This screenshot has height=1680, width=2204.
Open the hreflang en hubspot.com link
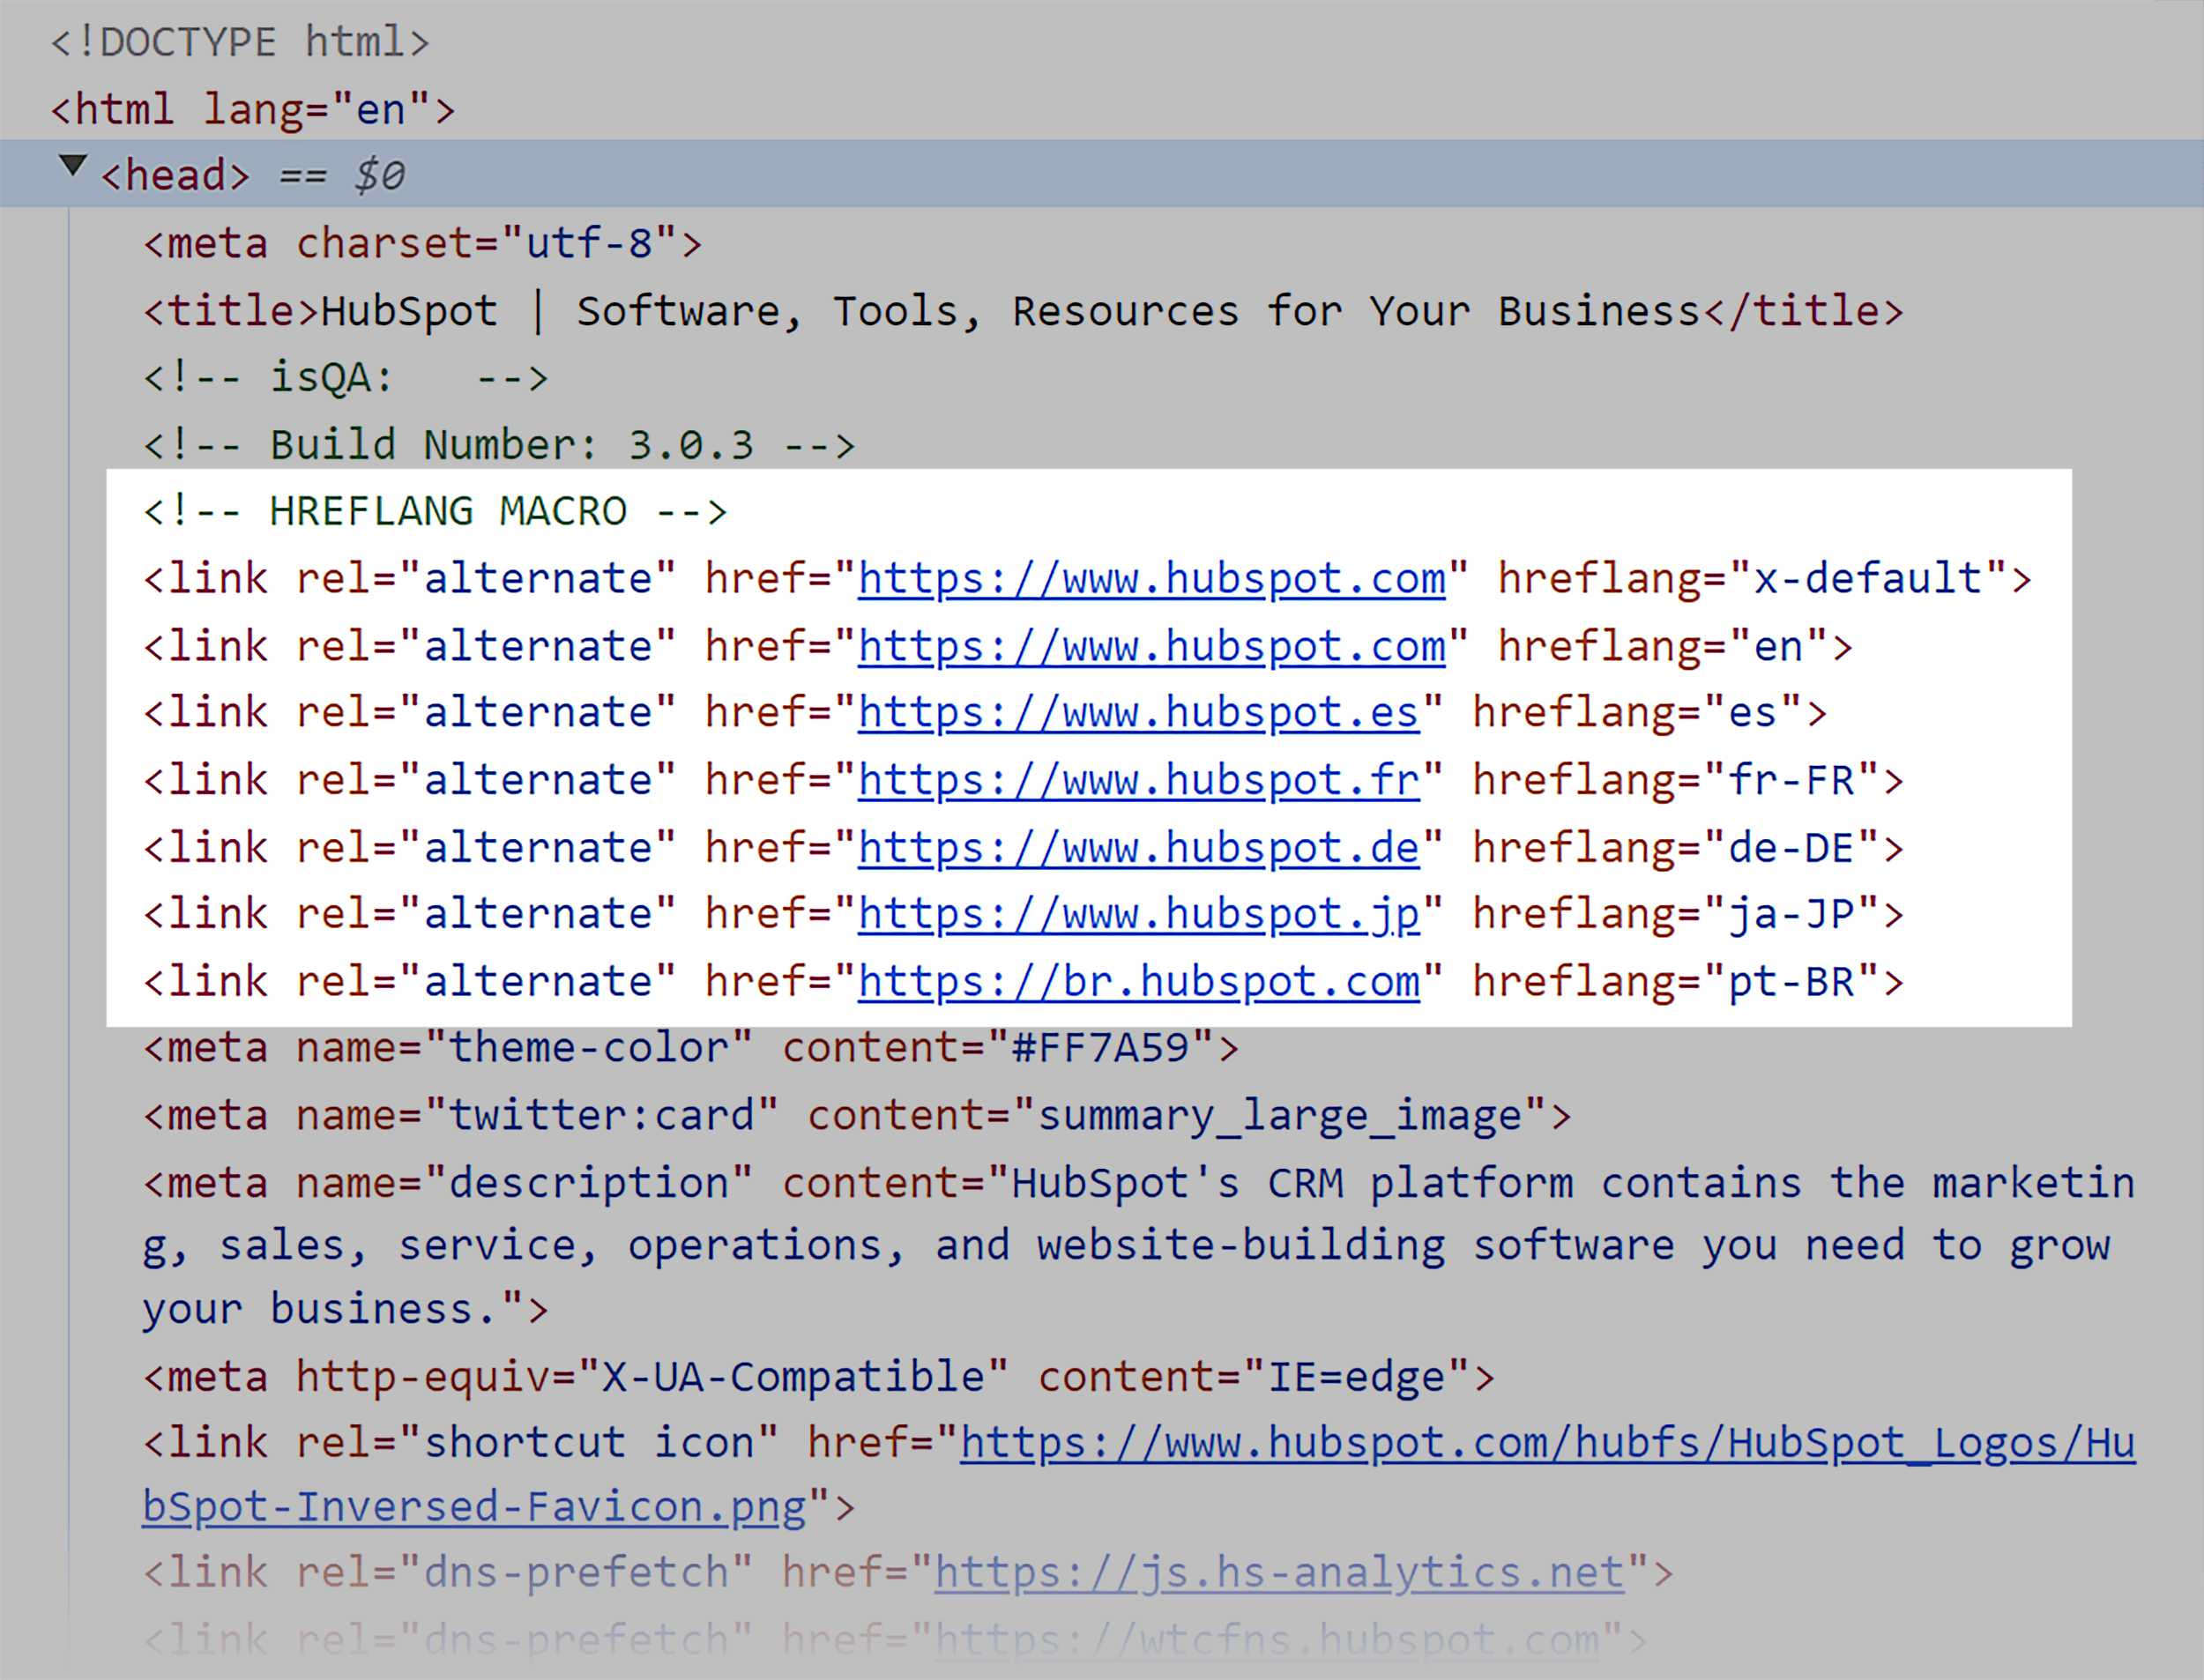click(1152, 647)
